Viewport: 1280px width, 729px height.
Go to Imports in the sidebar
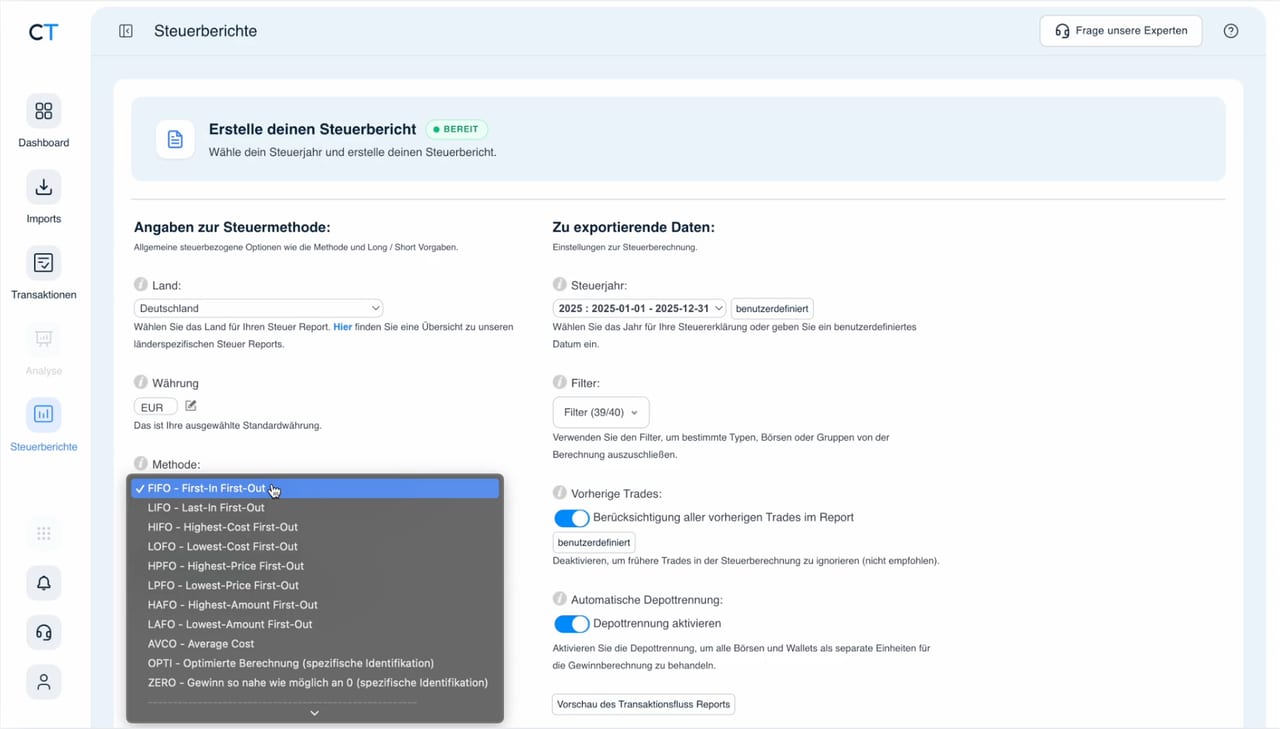point(44,187)
